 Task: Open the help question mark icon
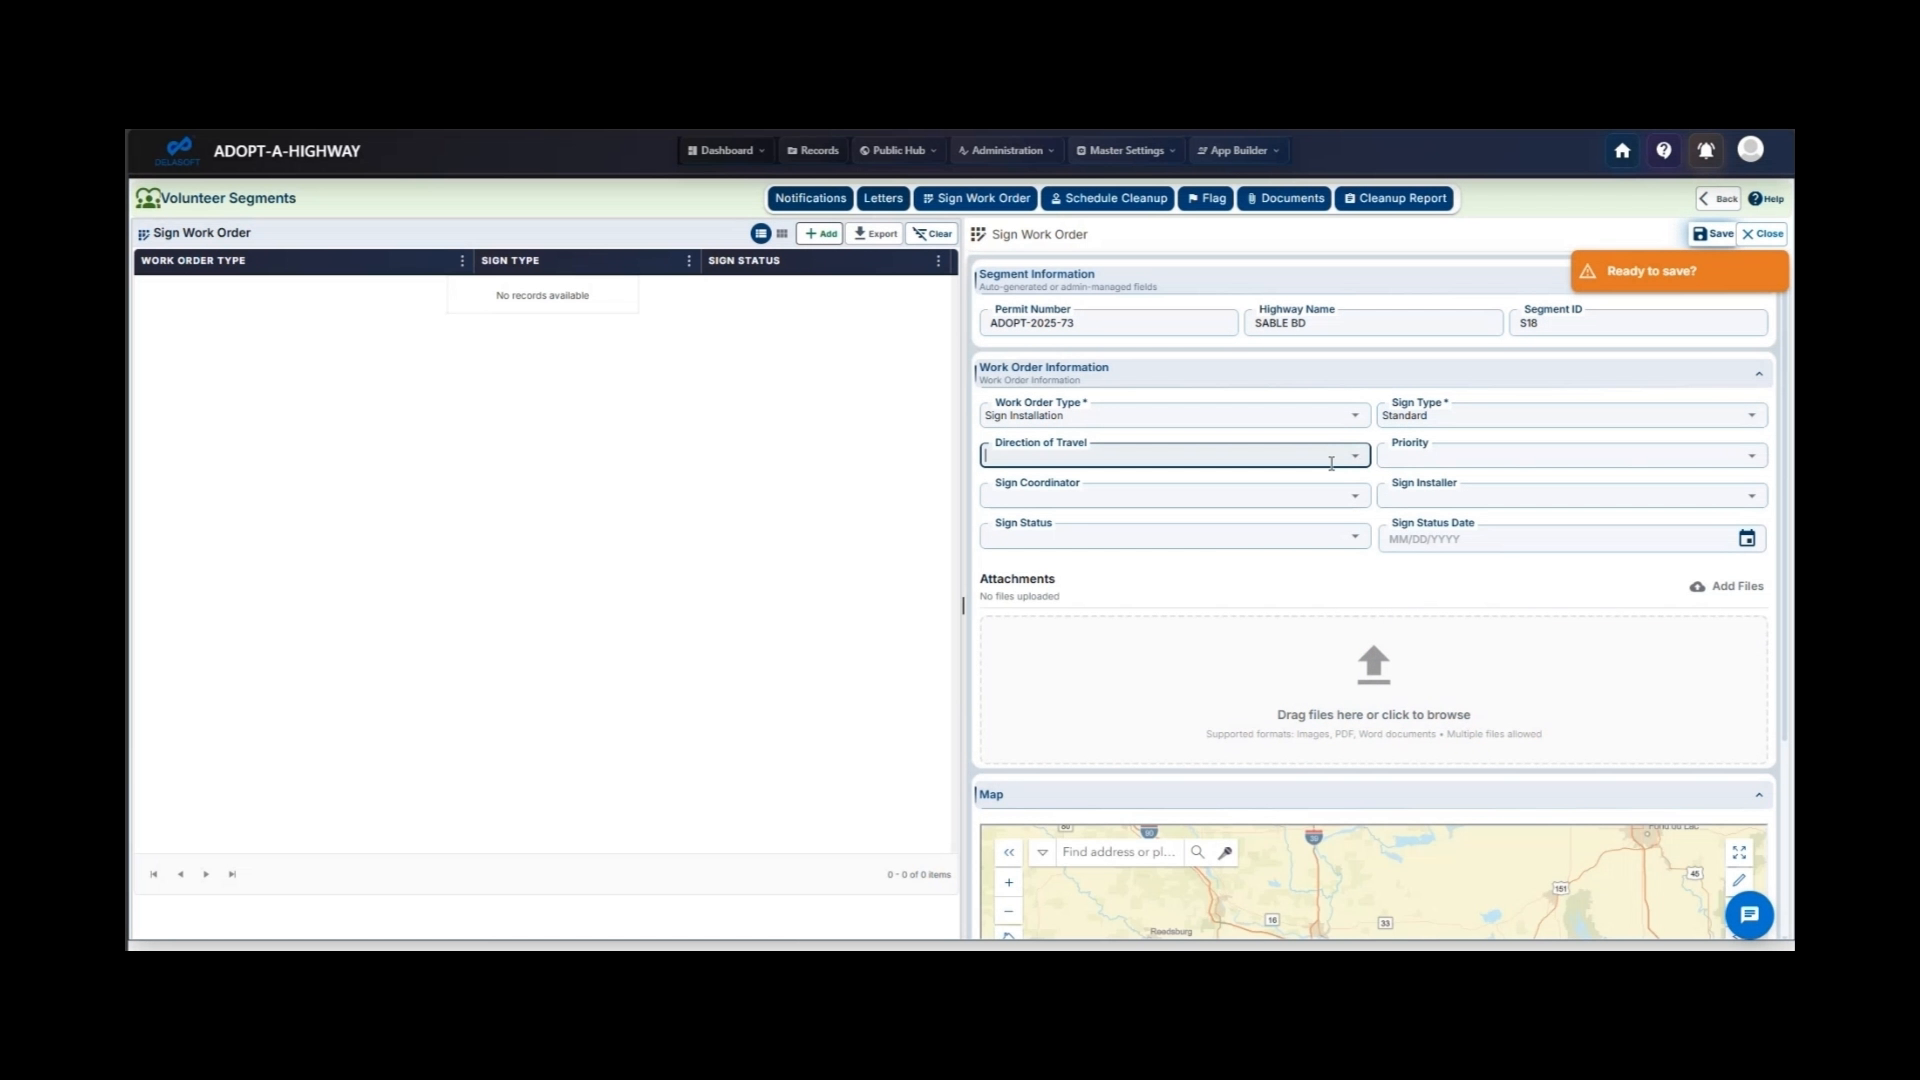pyautogui.click(x=1663, y=150)
